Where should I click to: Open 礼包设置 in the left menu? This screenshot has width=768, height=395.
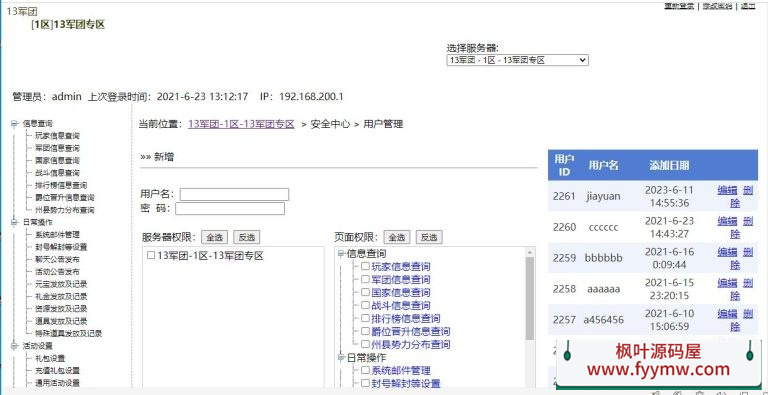pos(50,358)
